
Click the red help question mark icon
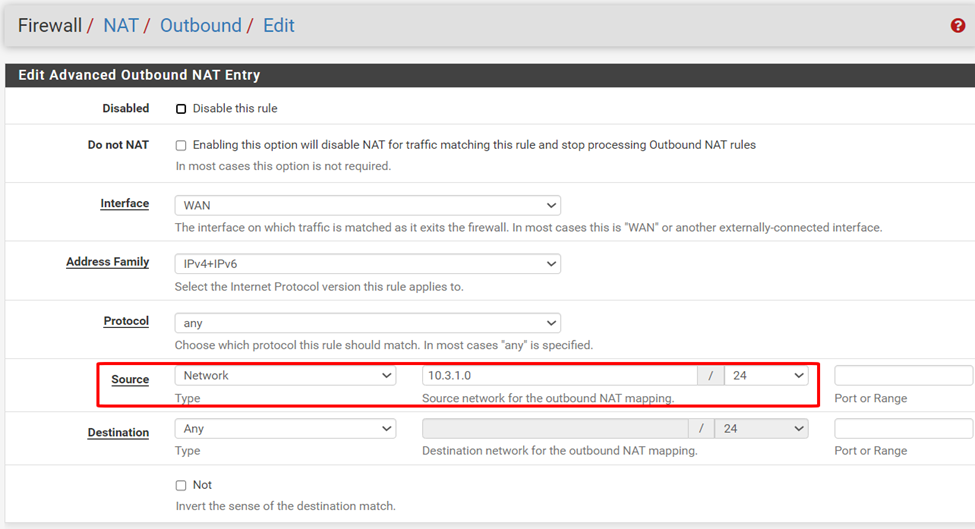pos(957,26)
